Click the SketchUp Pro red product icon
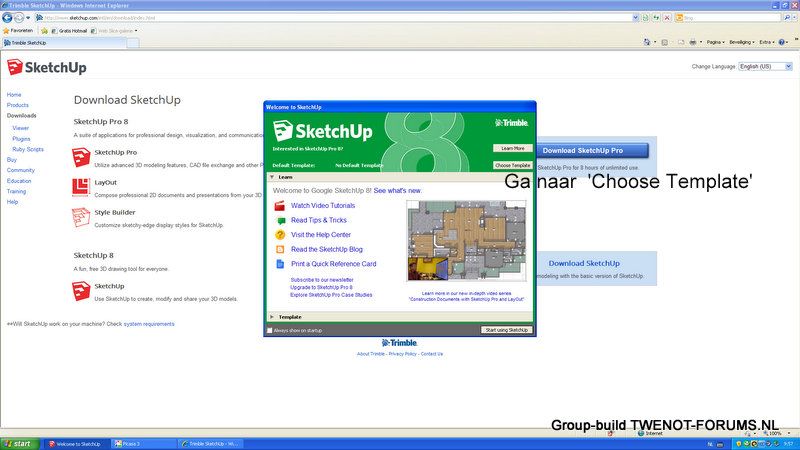The height and width of the screenshot is (450, 800). coord(81,157)
